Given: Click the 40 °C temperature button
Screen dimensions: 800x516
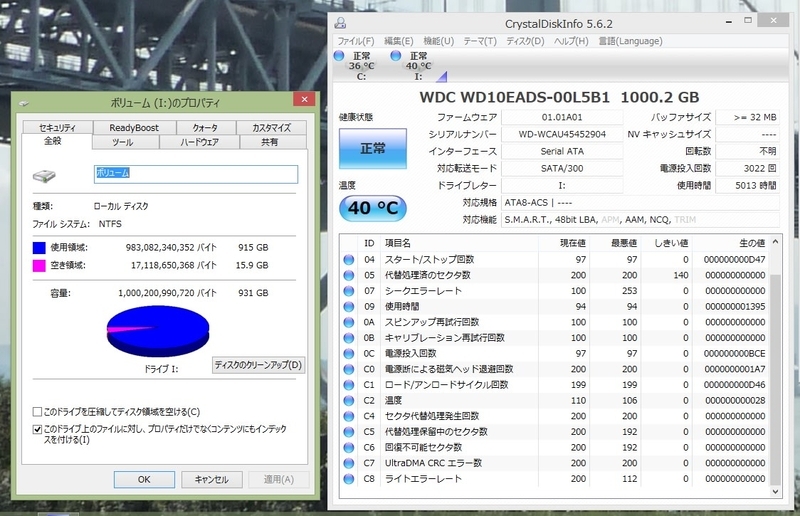Looking at the screenshot, I should pyautogui.click(x=373, y=208).
